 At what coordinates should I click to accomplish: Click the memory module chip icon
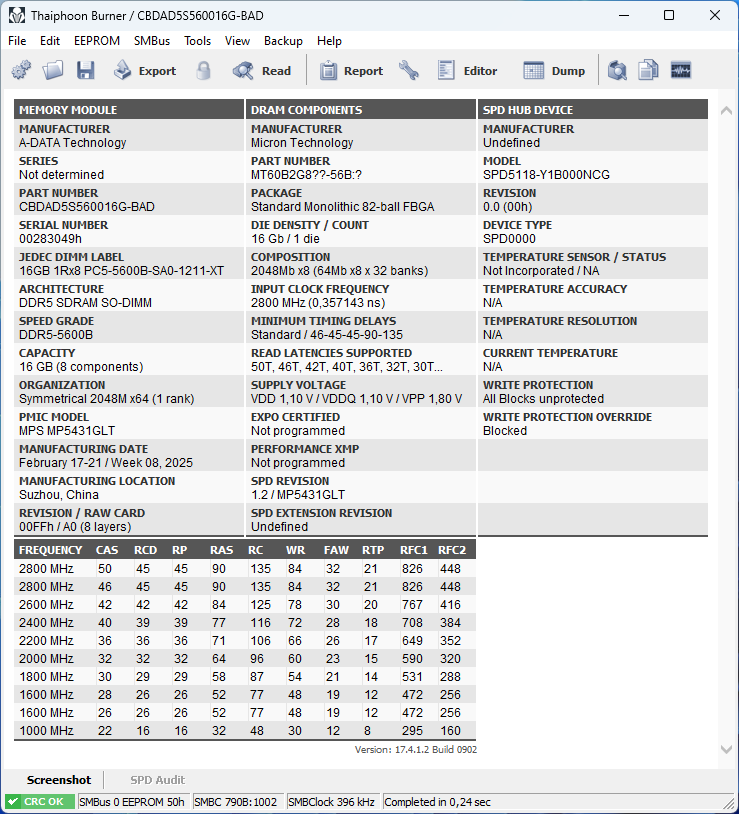(x=680, y=70)
